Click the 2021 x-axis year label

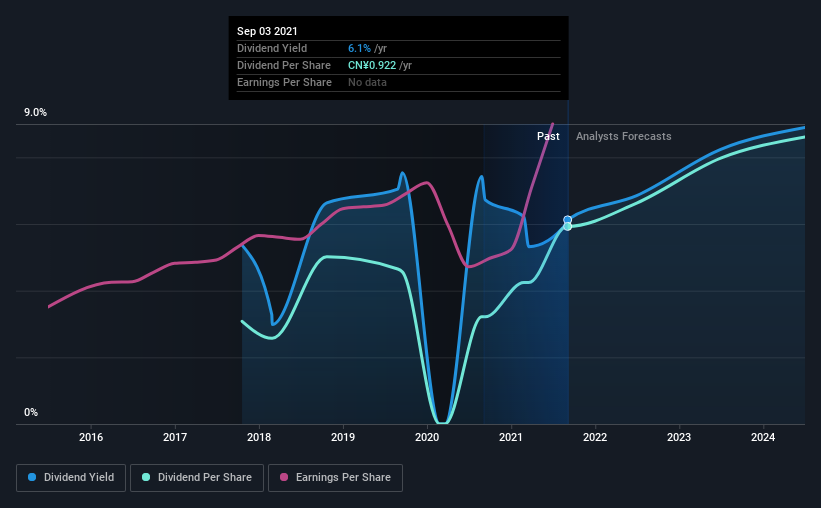pyautogui.click(x=511, y=437)
